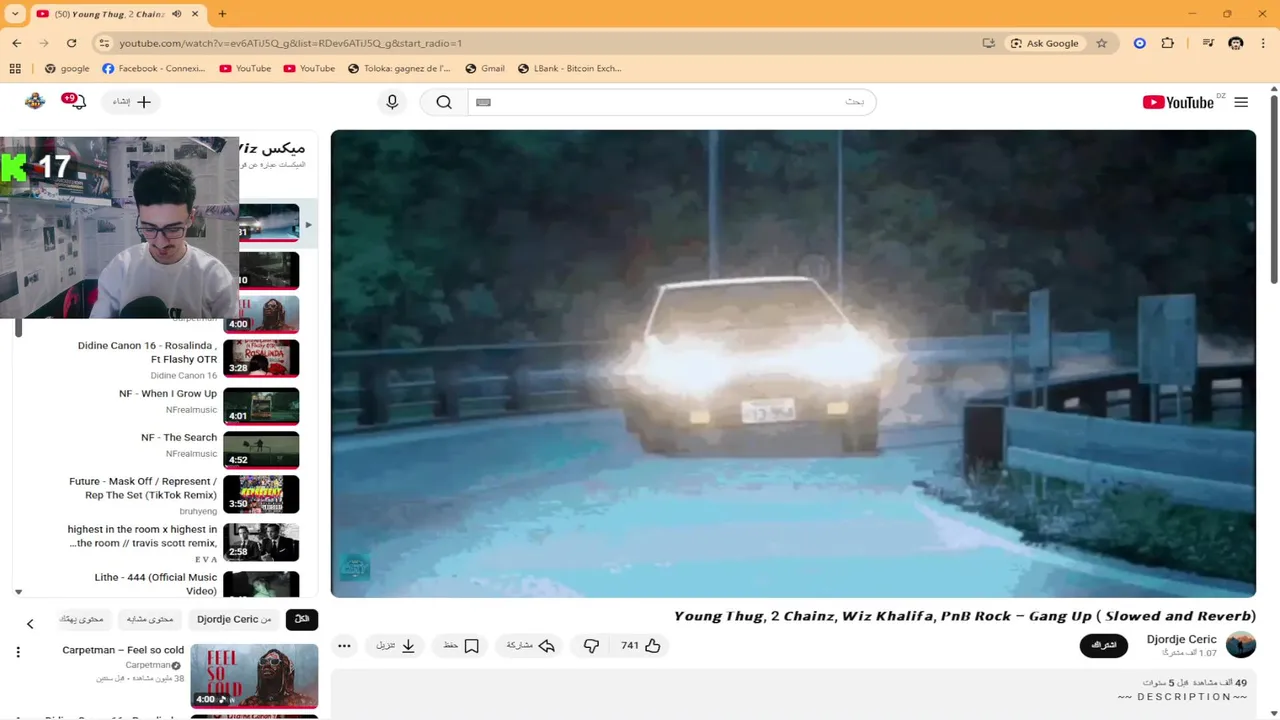Share the video using share arrow

pyautogui.click(x=531, y=646)
